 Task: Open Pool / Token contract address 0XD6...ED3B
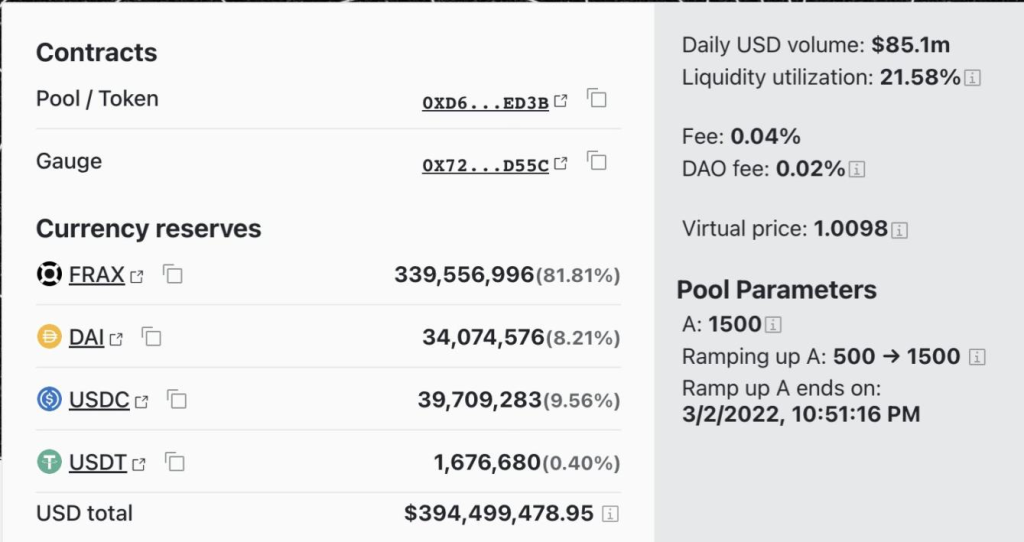(485, 103)
